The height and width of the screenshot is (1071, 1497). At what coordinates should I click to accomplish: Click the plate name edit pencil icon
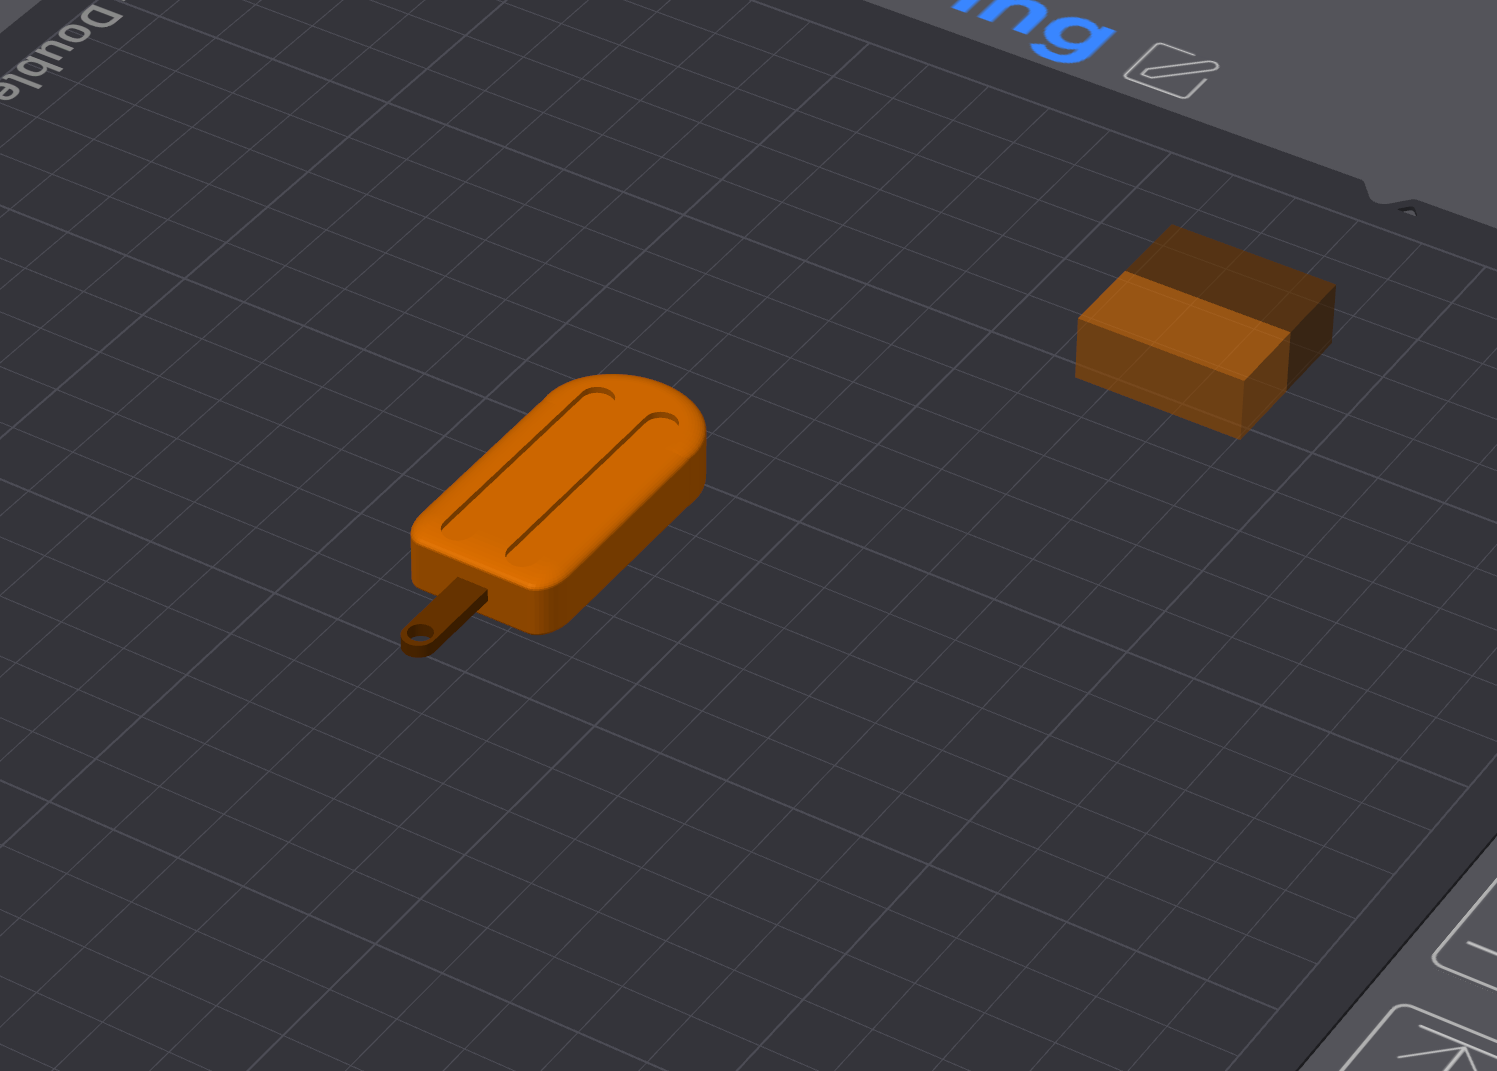(1171, 71)
